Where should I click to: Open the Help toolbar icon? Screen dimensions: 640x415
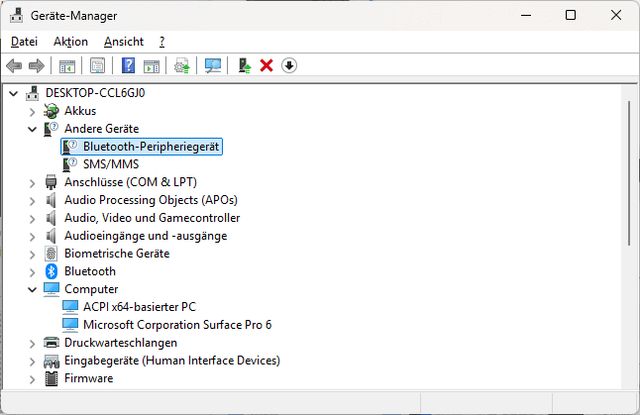tap(128, 66)
